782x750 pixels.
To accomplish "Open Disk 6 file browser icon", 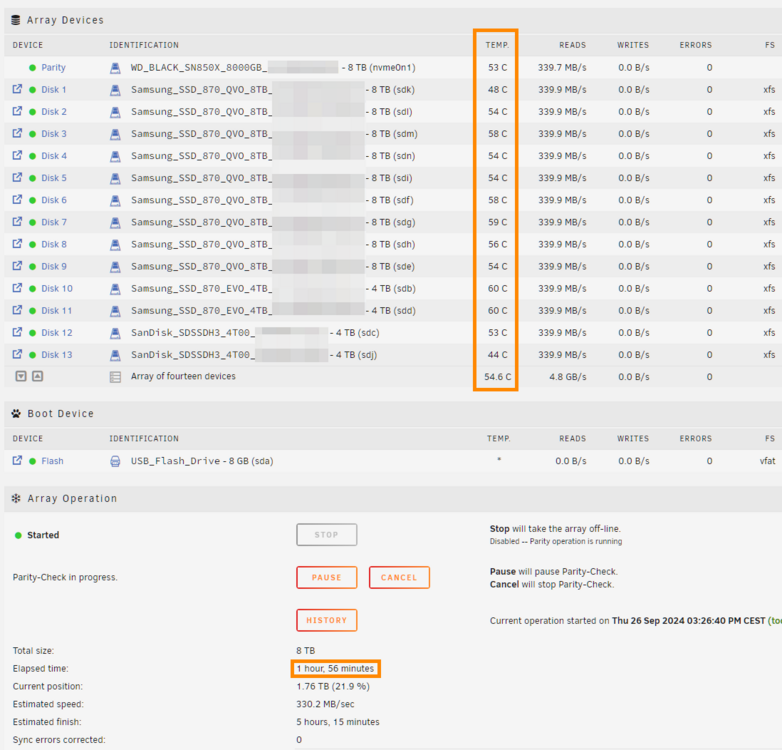I will [17, 199].
